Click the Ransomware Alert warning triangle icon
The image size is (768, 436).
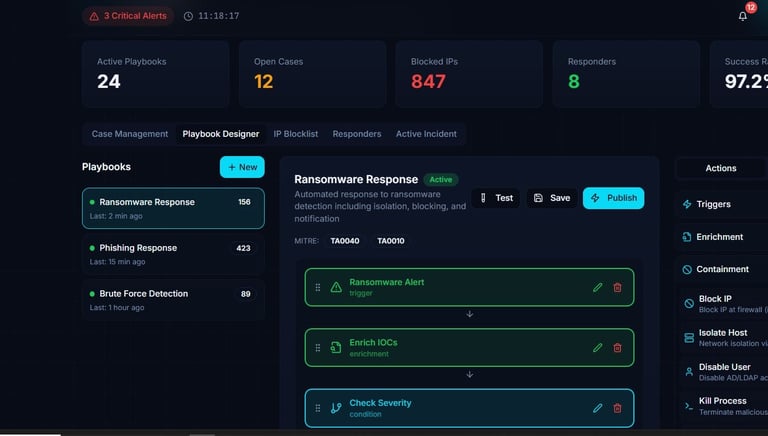pyautogui.click(x=336, y=288)
